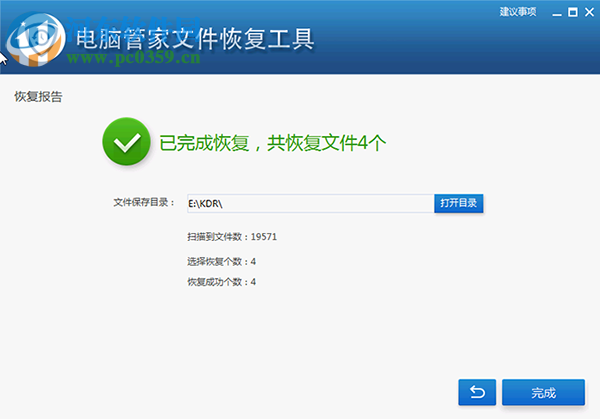Click the green checkmark success icon
Viewport: 600px width, 419px height.
click(126, 142)
